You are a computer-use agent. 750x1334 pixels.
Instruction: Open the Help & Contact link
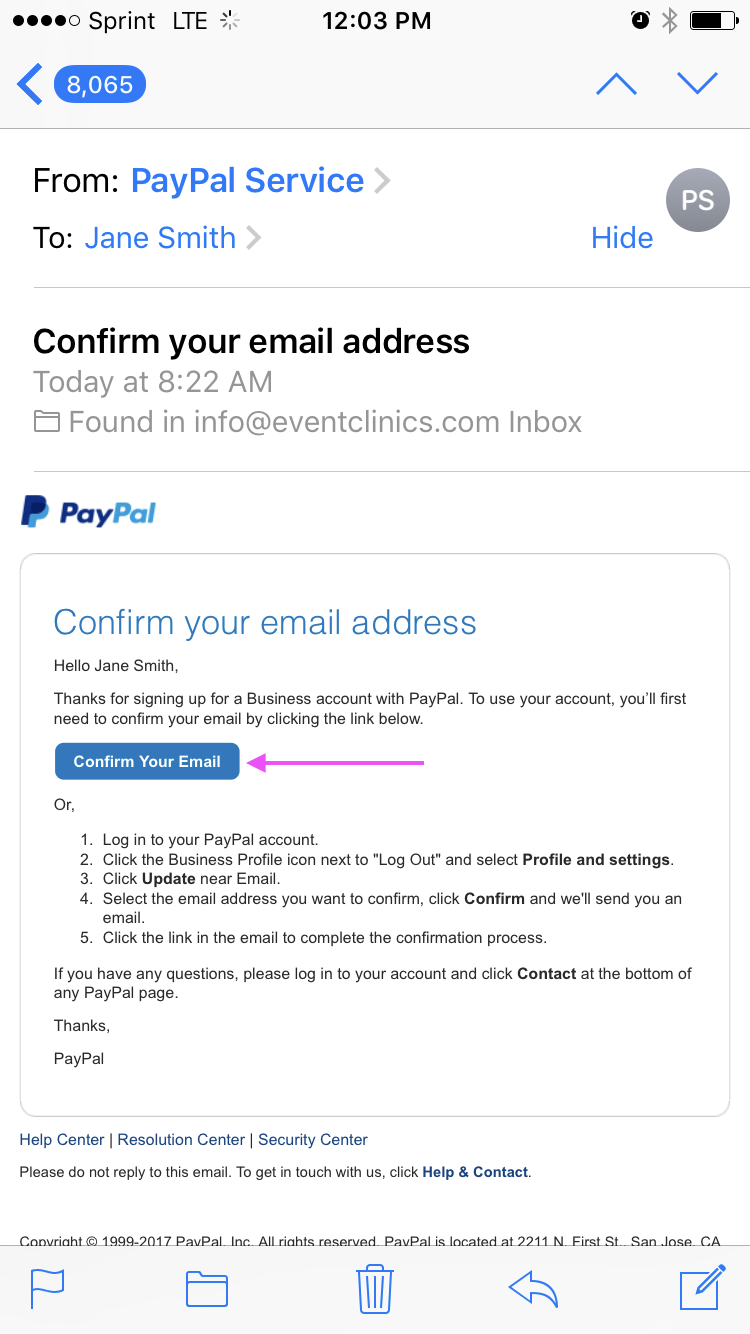(475, 1171)
